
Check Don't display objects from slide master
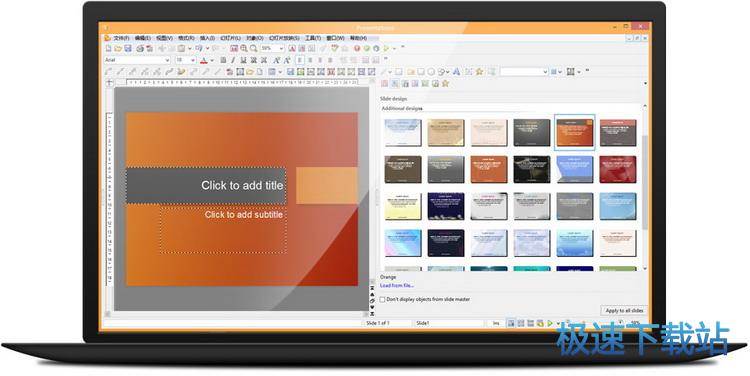(383, 299)
